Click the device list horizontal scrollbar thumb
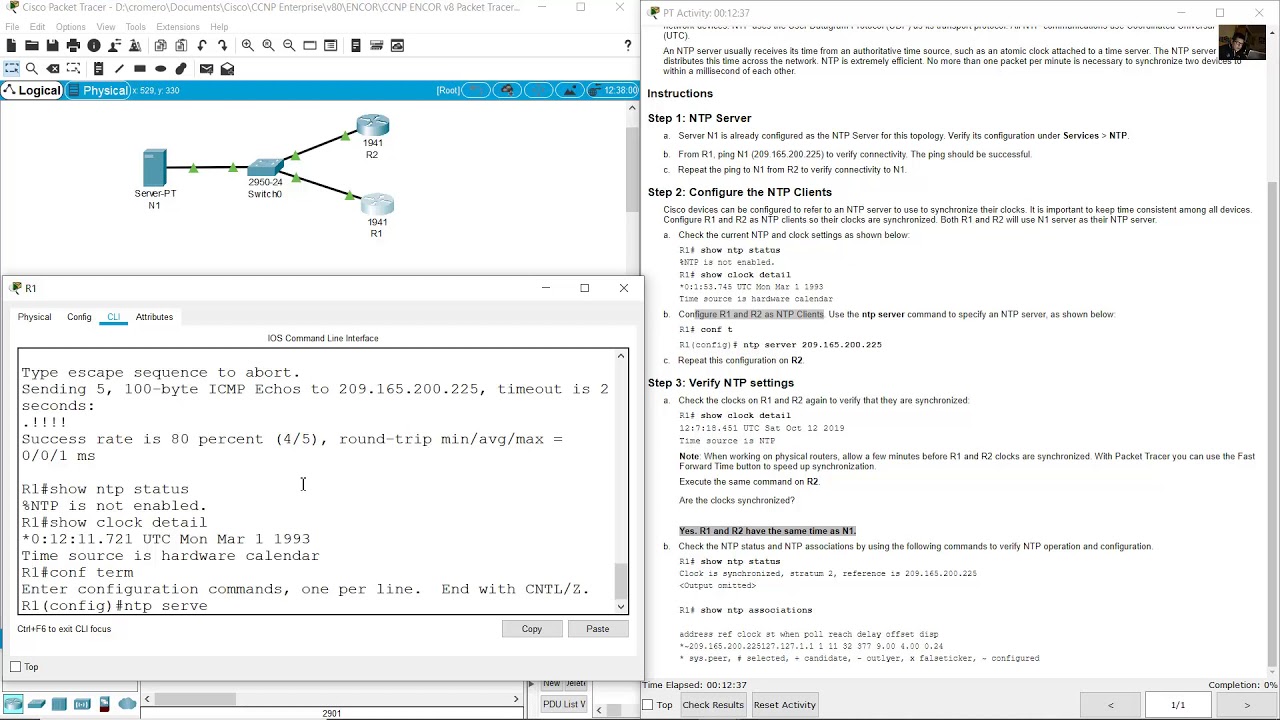Viewport: 1280px width, 720px height. (195, 699)
